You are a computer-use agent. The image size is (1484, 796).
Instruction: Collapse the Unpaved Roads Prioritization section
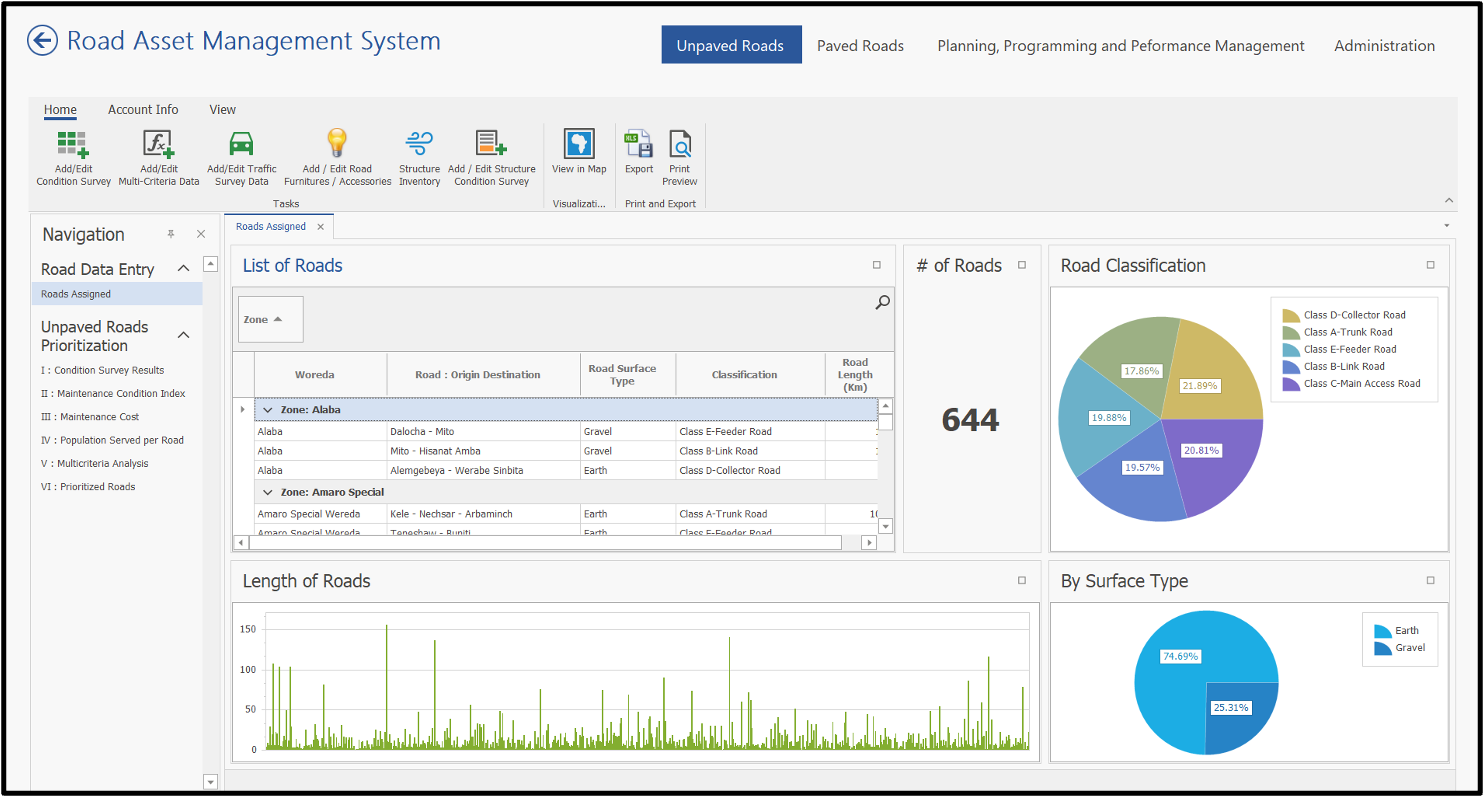click(x=183, y=335)
